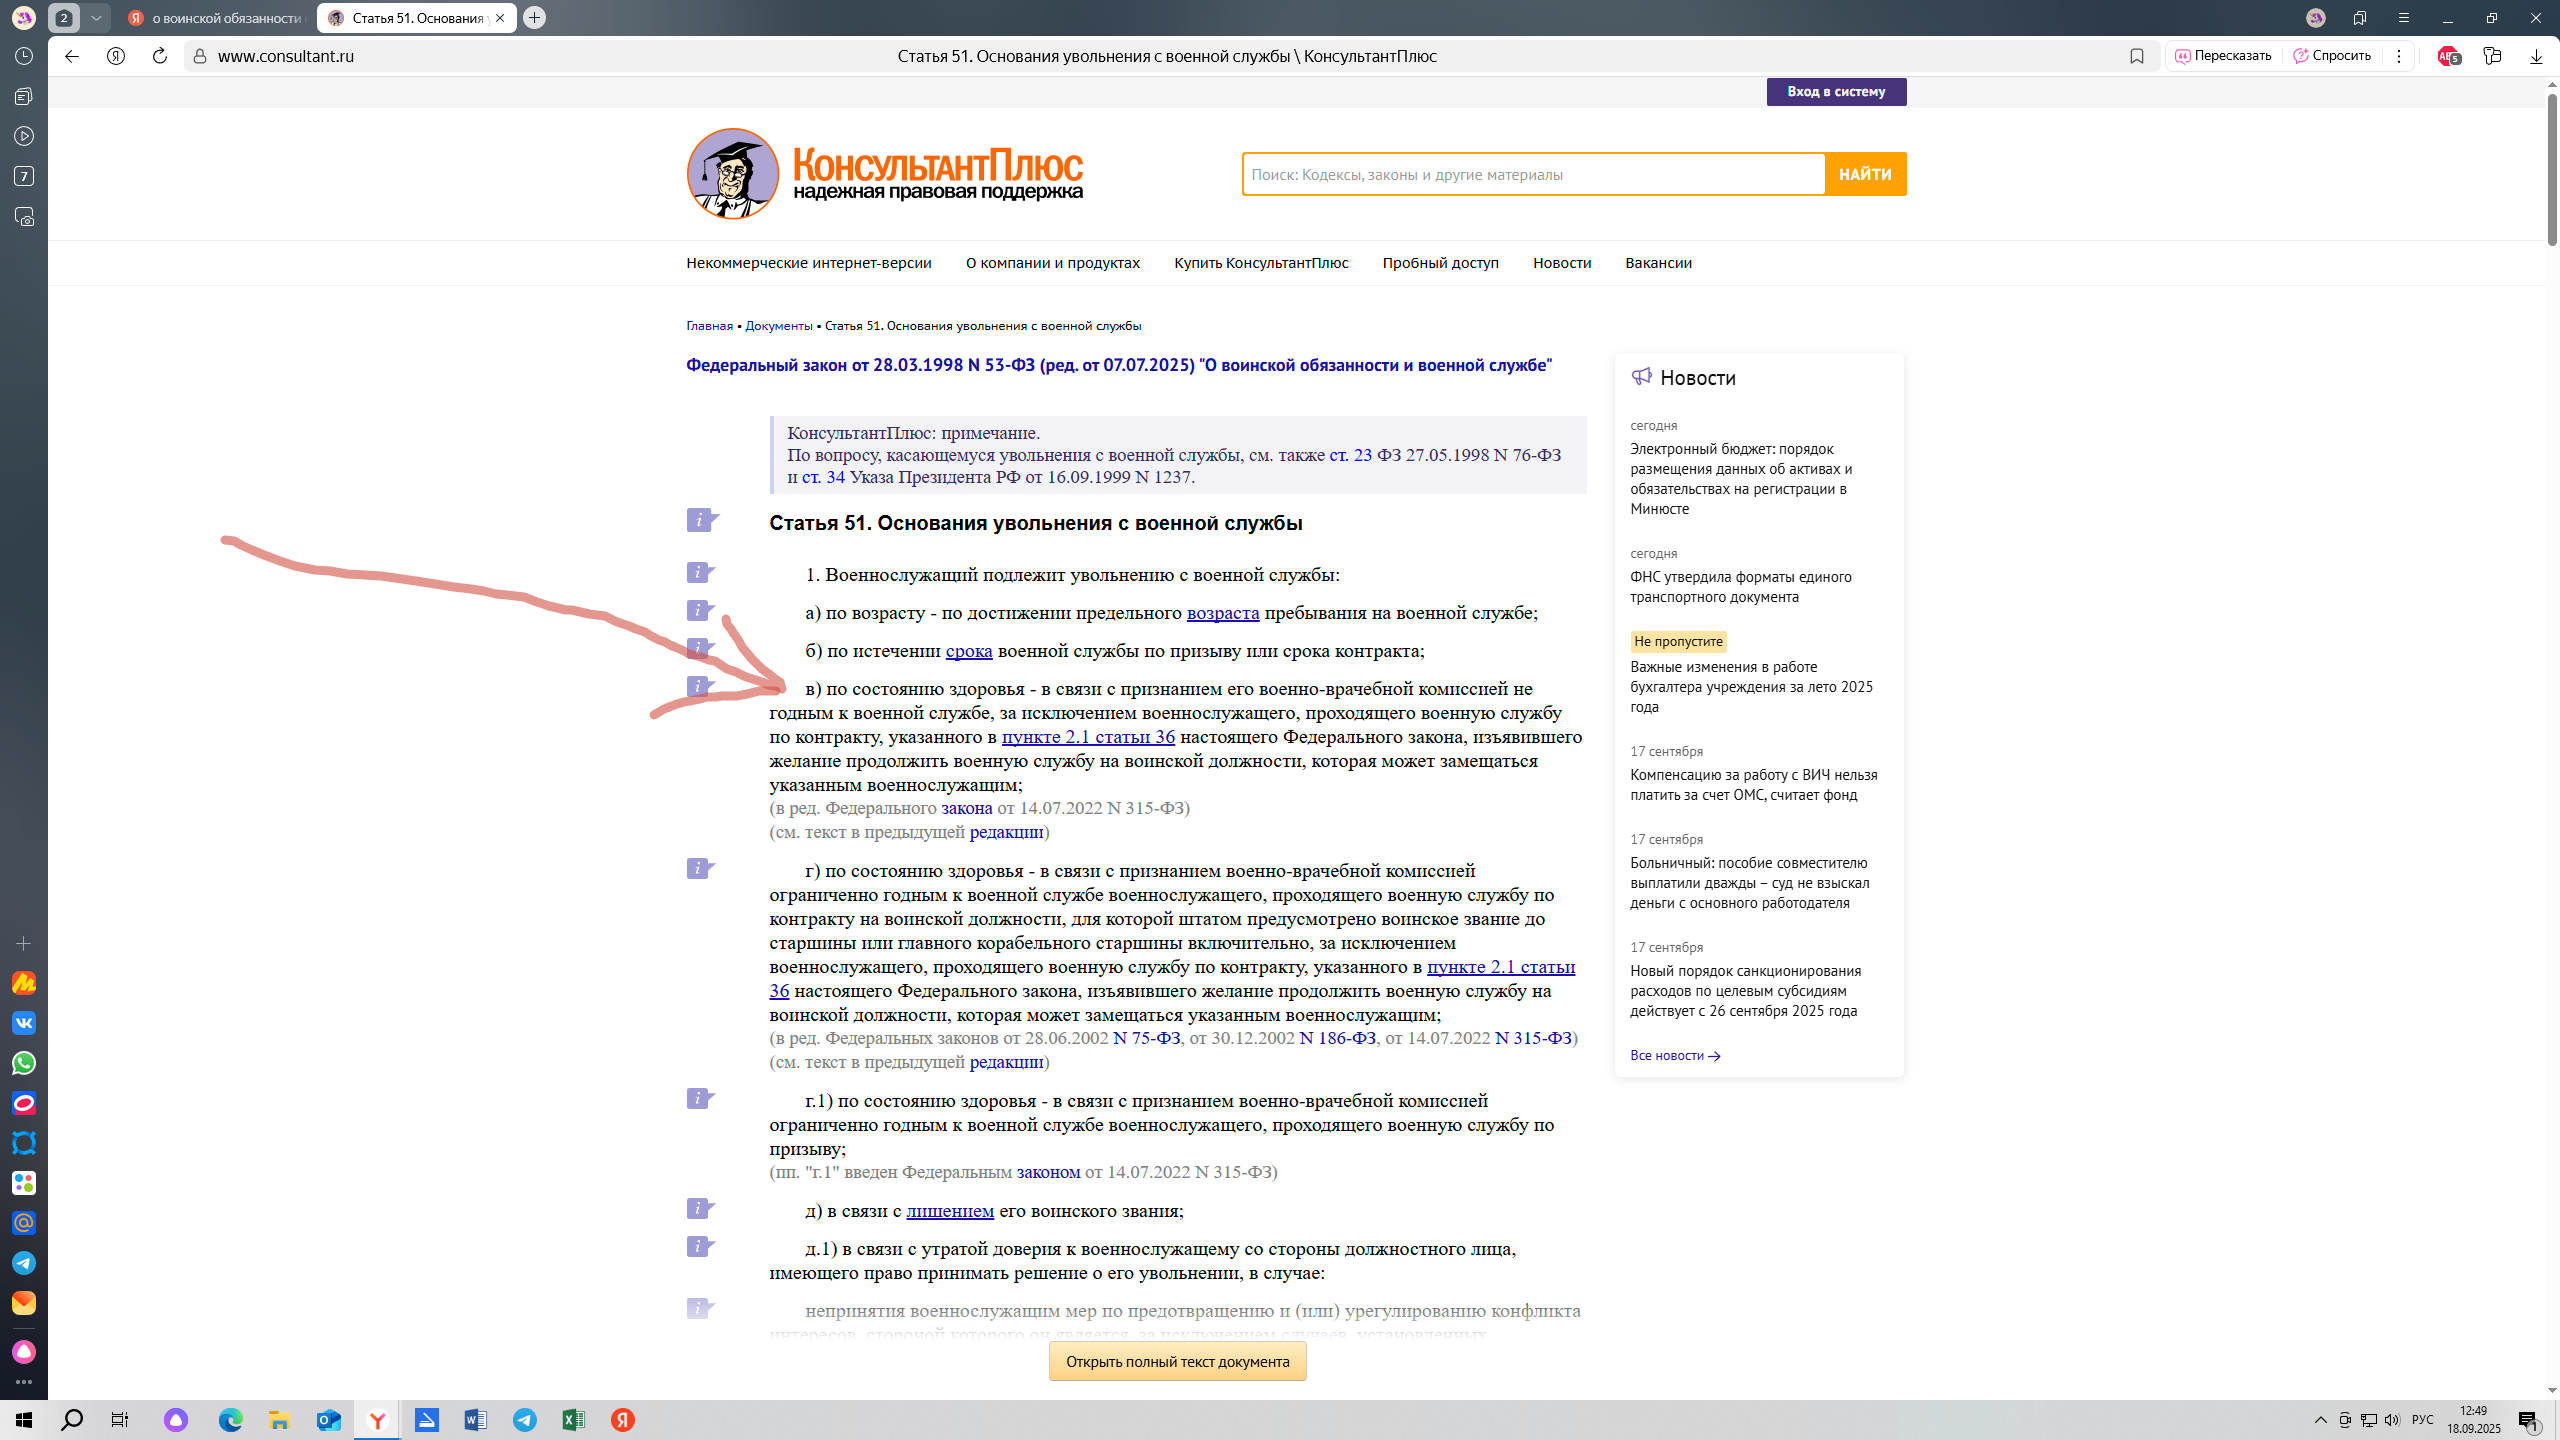Open a new browser tab
The width and height of the screenshot is (2560, 1440).
point(535,18)
